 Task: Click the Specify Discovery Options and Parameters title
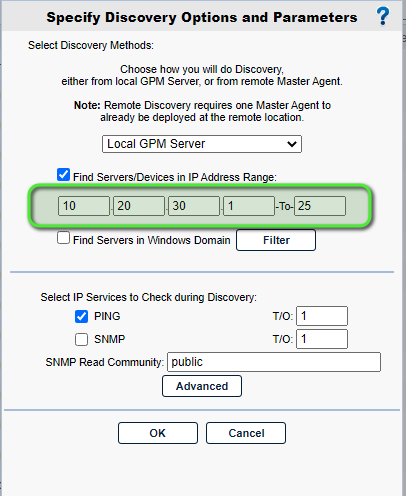coord(202,18)
